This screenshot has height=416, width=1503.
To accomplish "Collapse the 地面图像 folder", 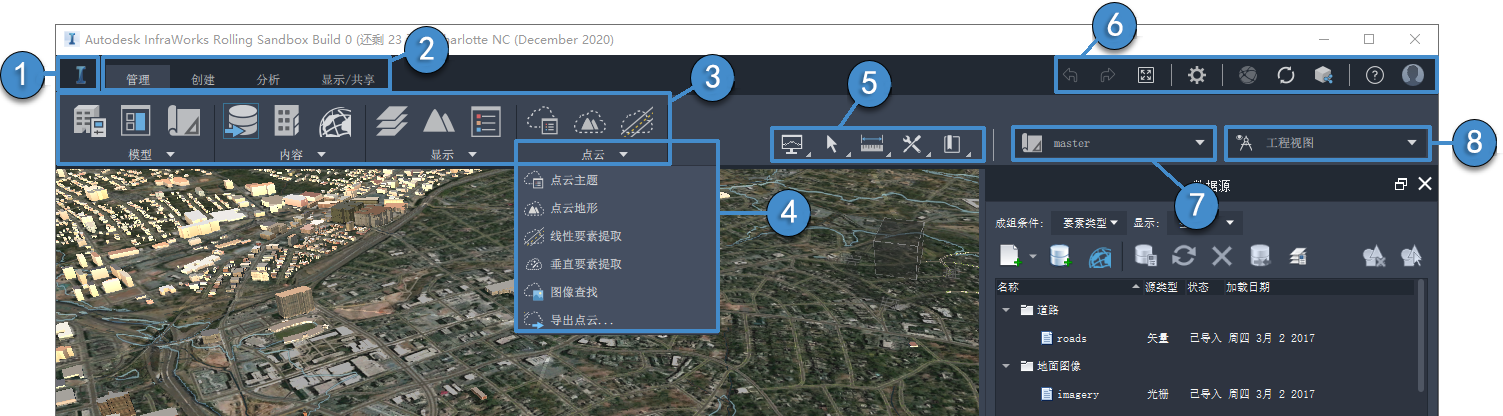I will coord(1006,366).
